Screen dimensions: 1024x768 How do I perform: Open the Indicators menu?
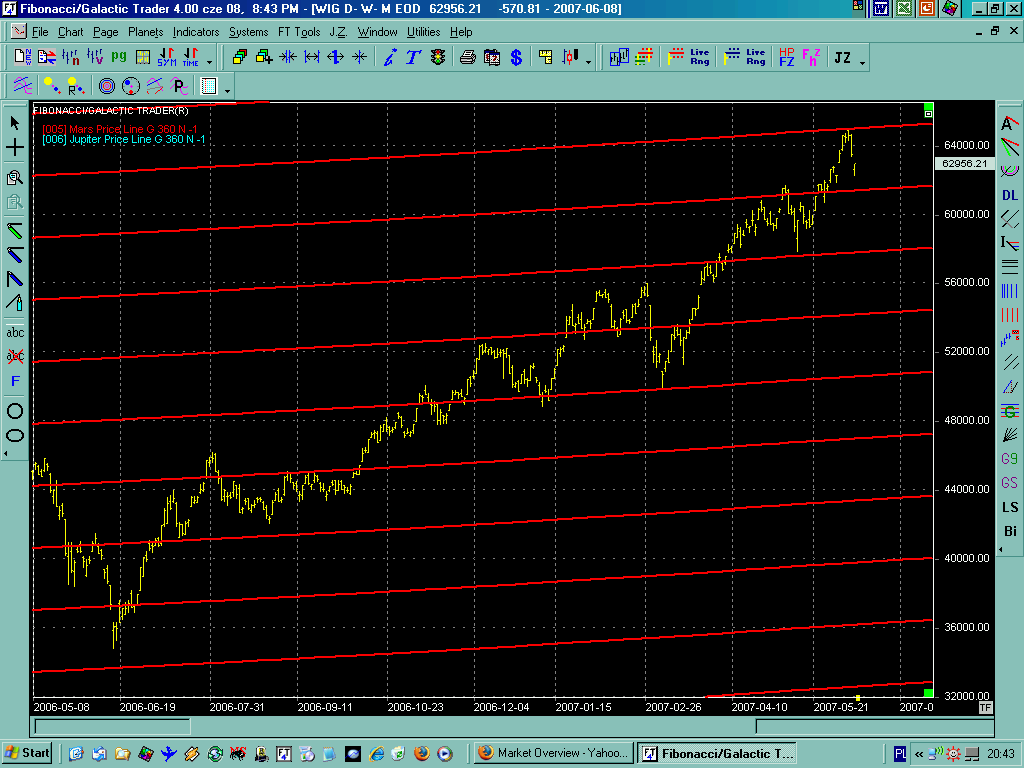click(196, 32)
